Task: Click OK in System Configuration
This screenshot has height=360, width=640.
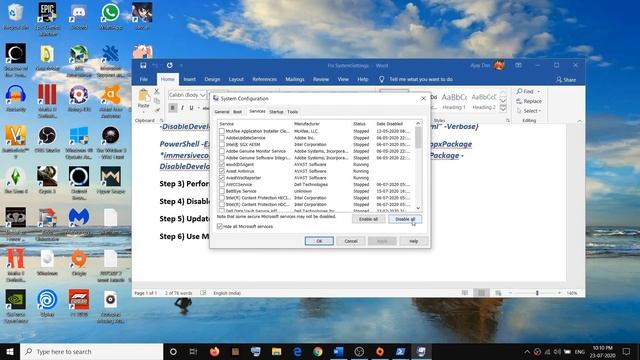Action: tap(319, 241)
